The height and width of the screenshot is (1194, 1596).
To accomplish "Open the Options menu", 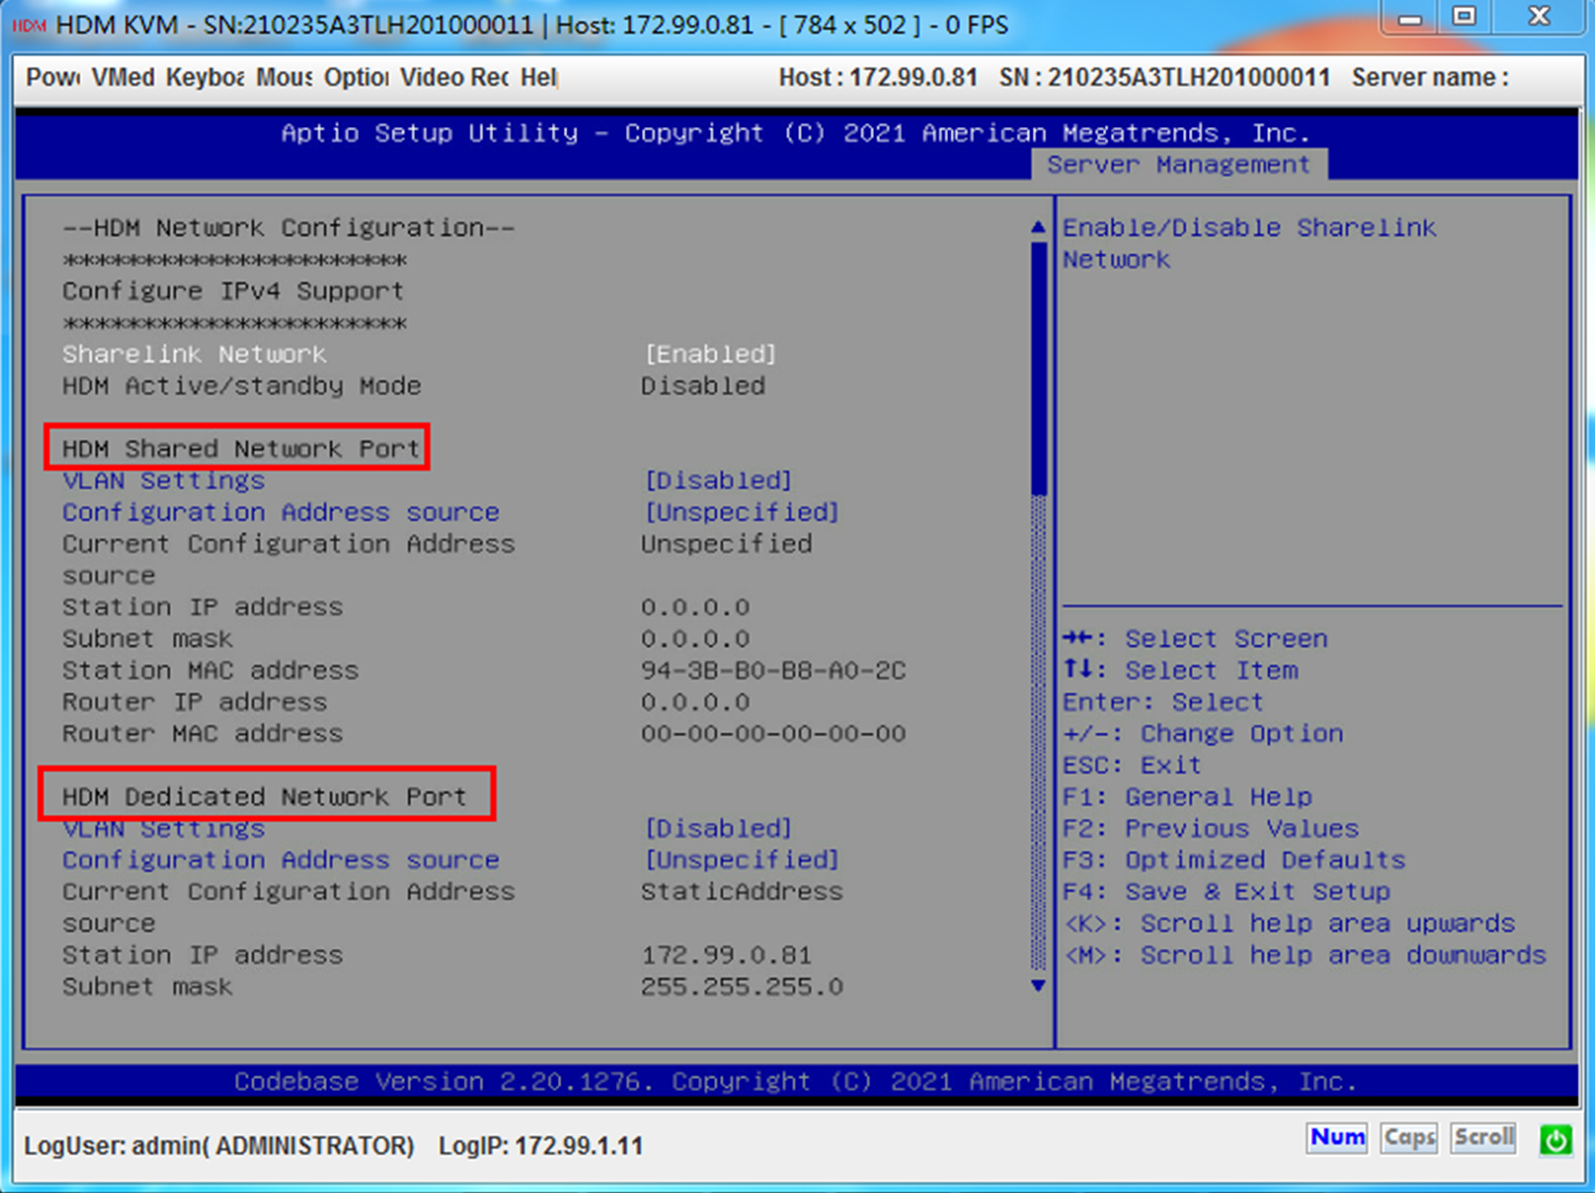I will [356, 77].
